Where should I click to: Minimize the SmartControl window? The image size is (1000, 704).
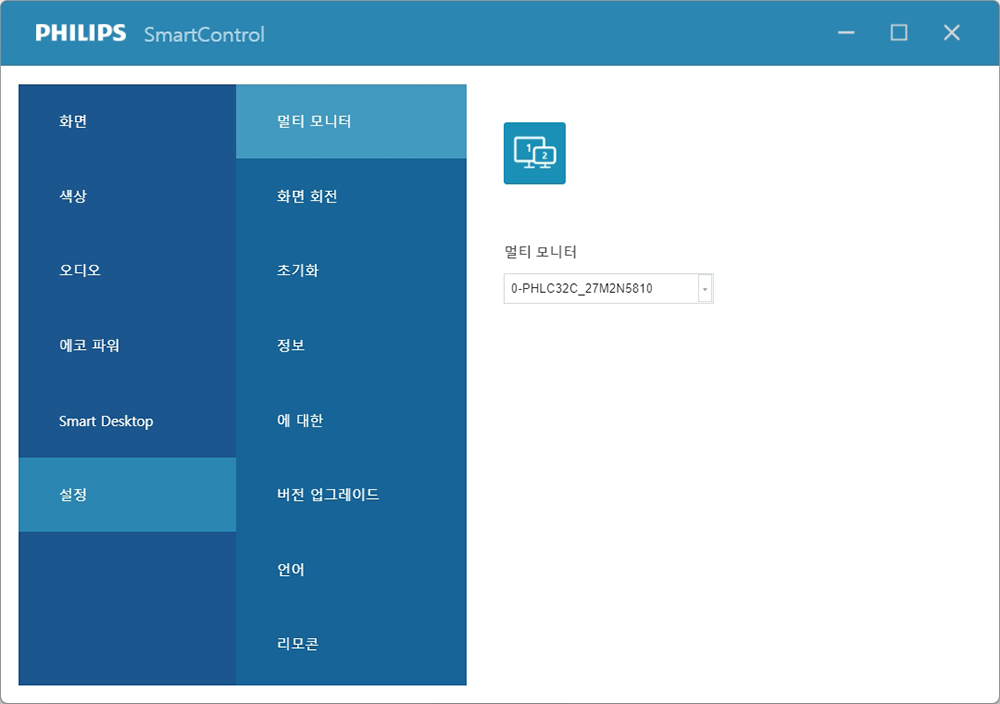coord(846,33)
